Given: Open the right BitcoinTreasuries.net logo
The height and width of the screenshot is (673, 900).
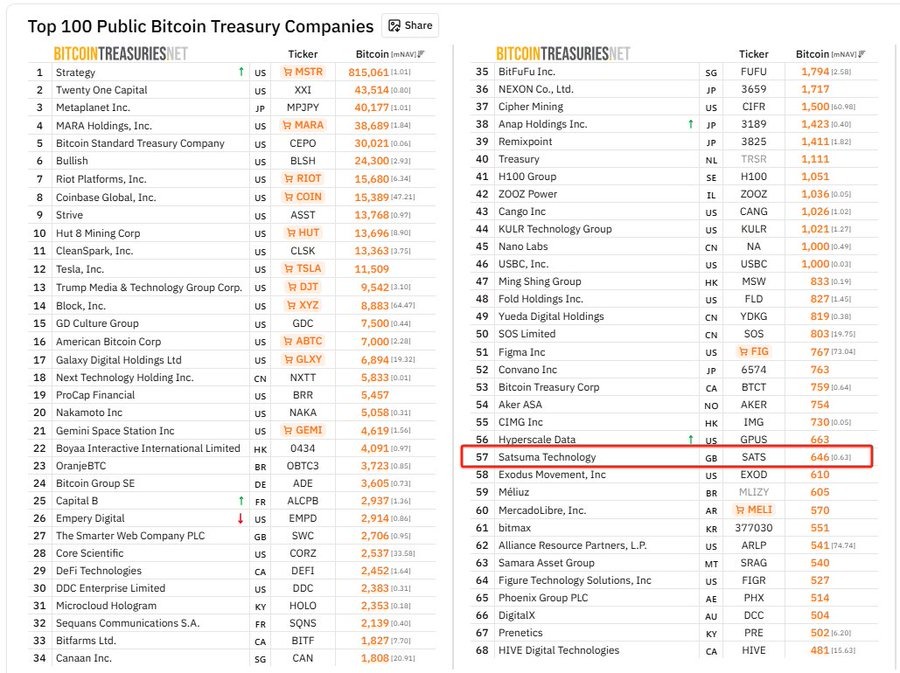Looking at the screenshot, I should pyautogui.click(x=563, y=54).
